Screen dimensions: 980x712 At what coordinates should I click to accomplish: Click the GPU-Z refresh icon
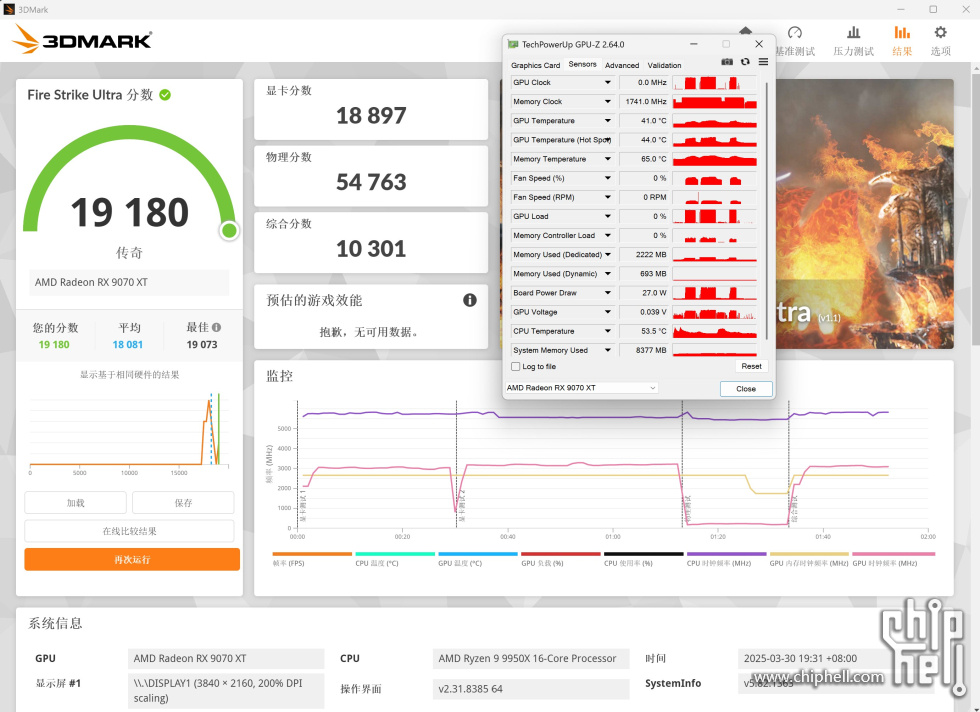pyautogui.click(x=745, y=62)
